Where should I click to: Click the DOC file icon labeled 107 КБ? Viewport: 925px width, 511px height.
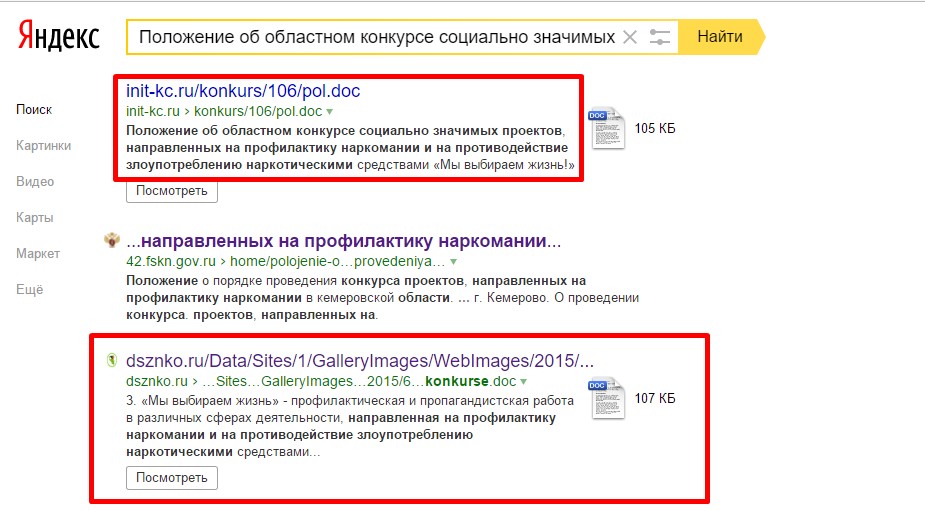[x=606, y=398]
